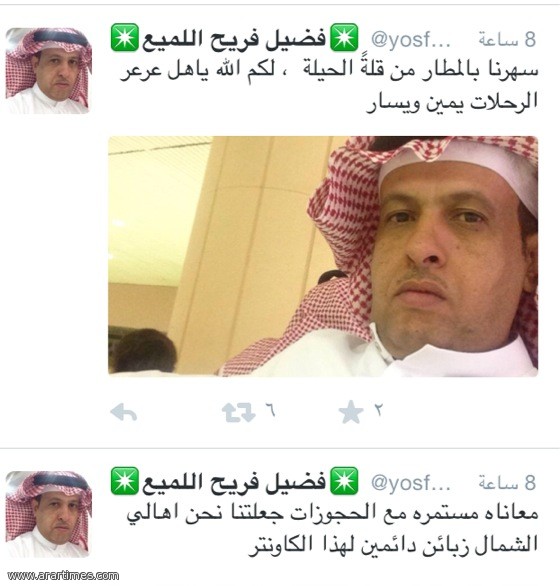Viewport: 560px width, 586px height.
Task: Retweet the first tweet
Action: tap(238, 413)
